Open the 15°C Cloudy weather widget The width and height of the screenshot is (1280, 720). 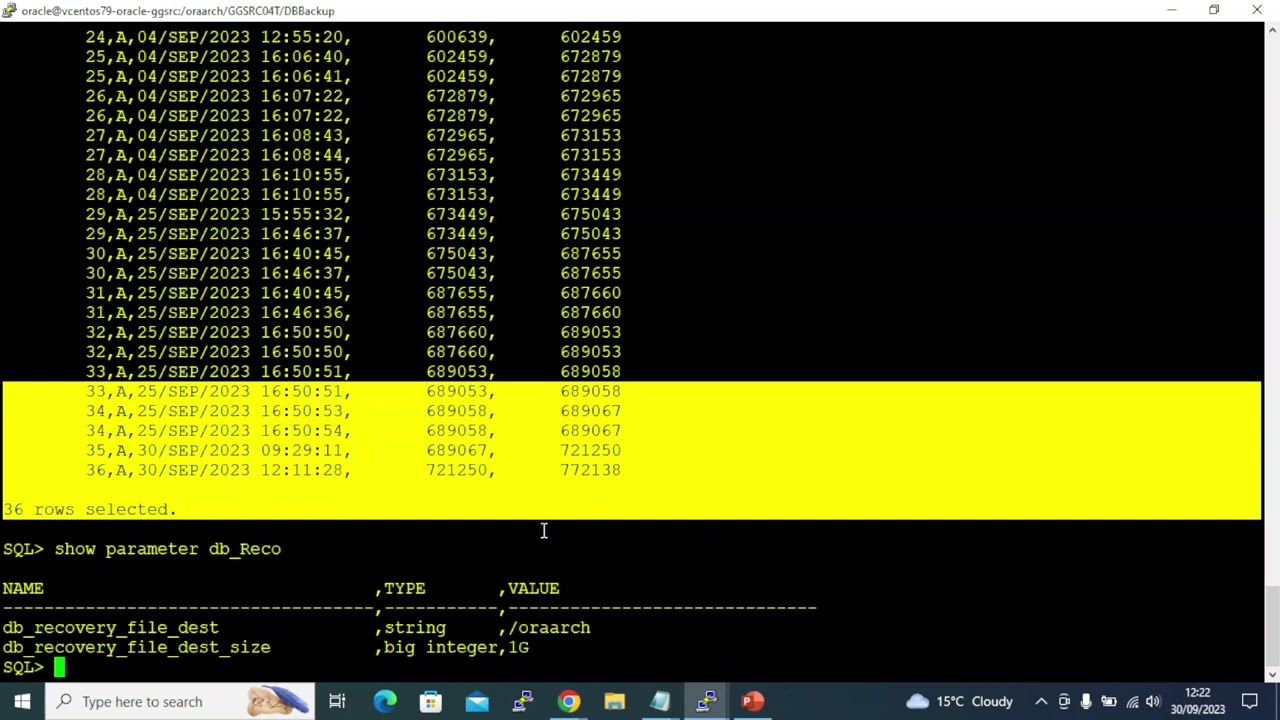tap(959, 701)
